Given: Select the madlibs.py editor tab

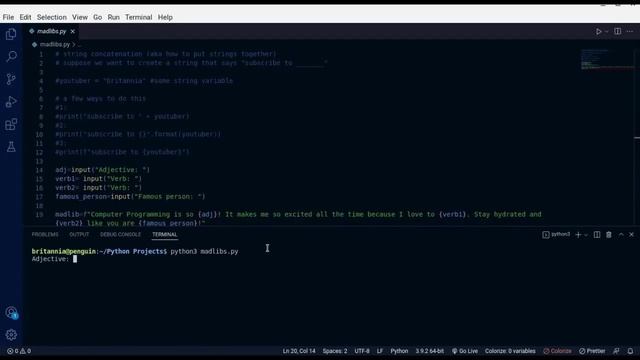Looking at the screenshot, I should pyautogui.click(x=52, y=31).
